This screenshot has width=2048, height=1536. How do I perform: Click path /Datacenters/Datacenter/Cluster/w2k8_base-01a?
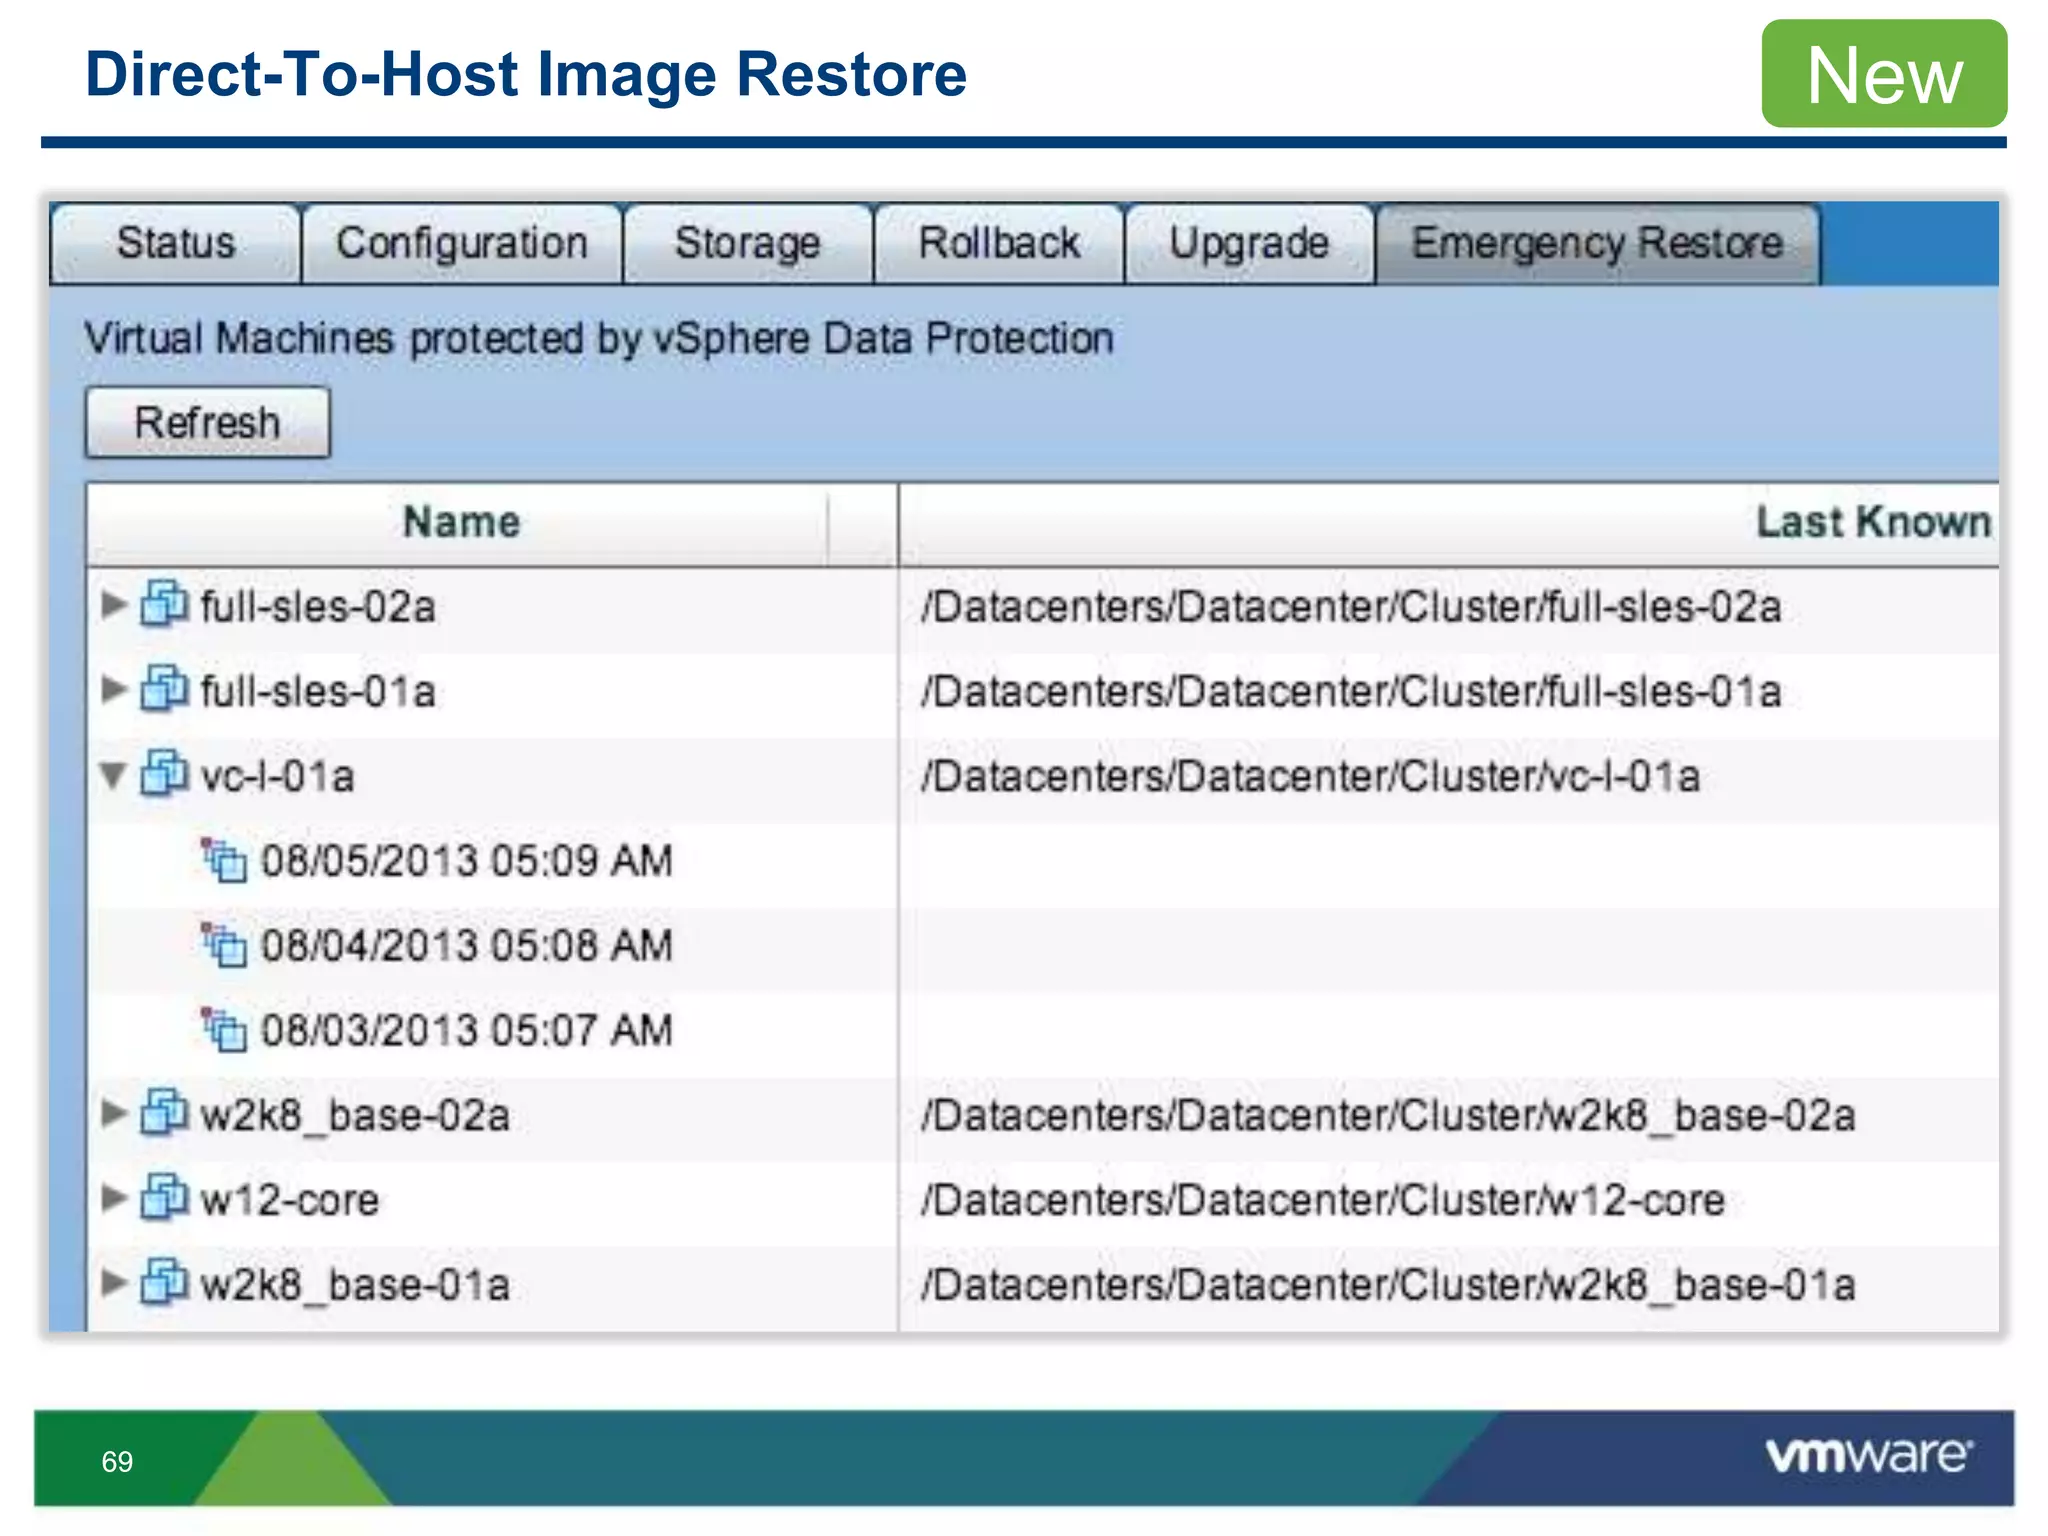1388,1285
